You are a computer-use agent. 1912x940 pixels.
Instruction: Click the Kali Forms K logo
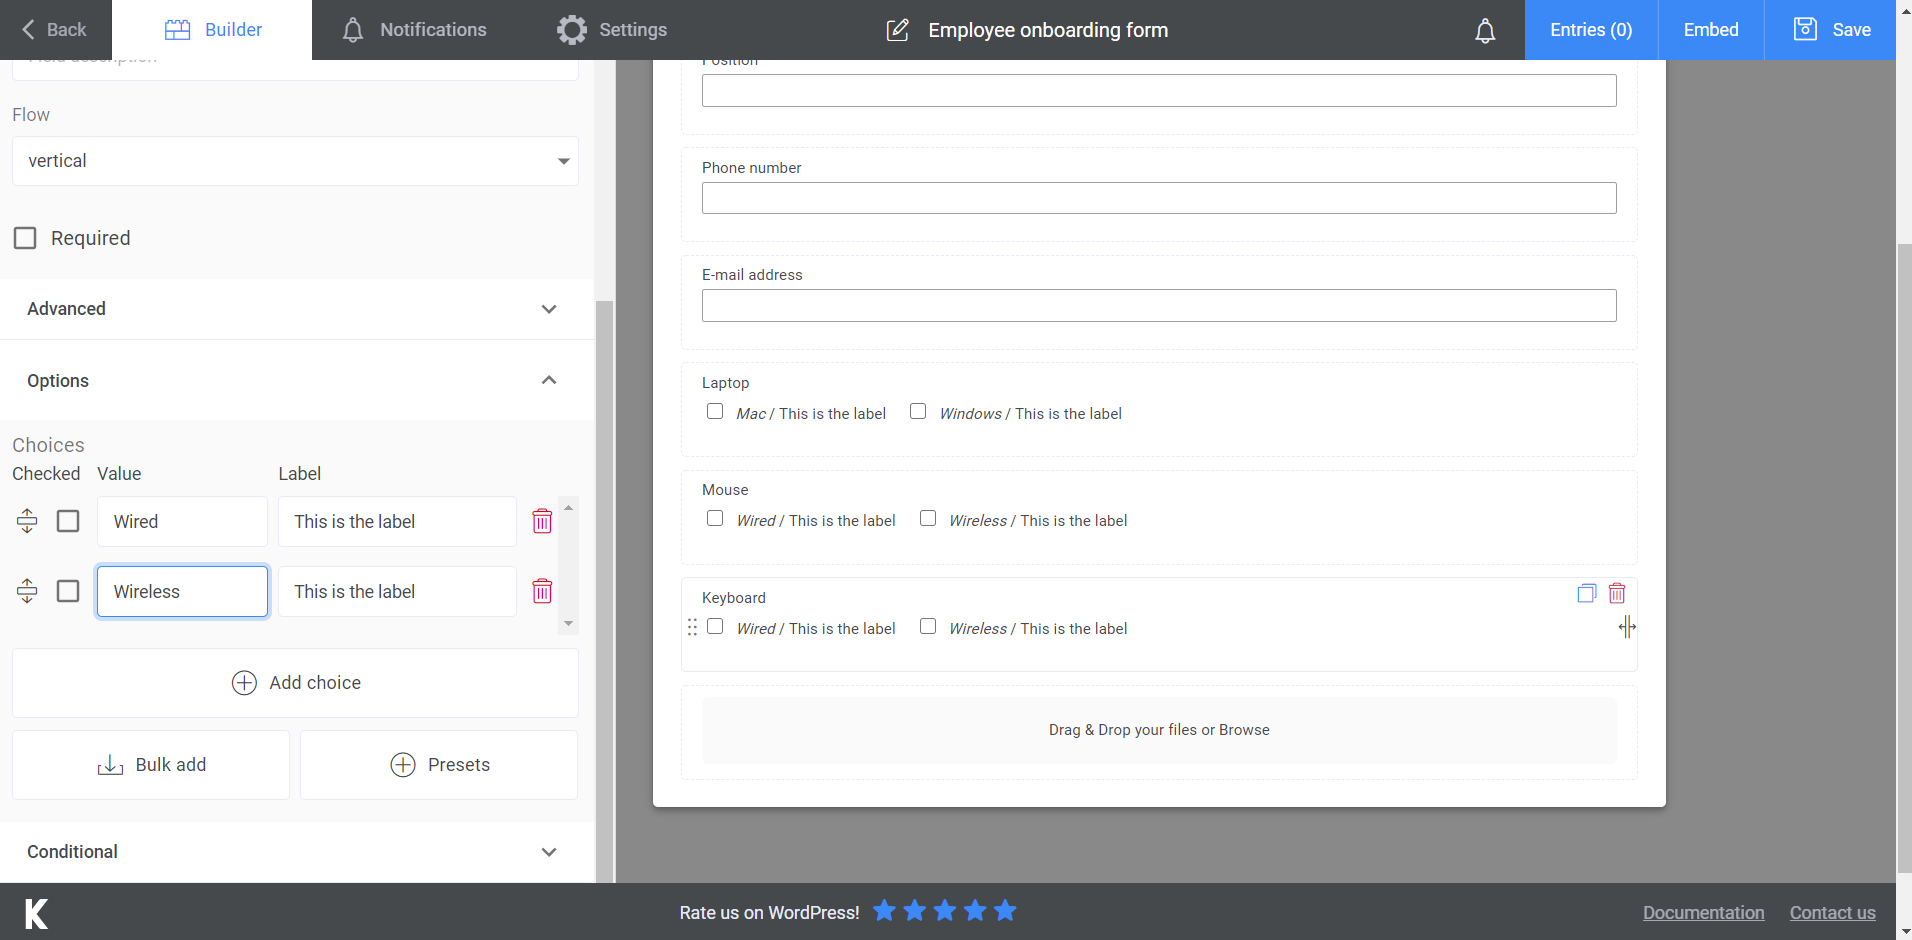(x=34, y=911)
